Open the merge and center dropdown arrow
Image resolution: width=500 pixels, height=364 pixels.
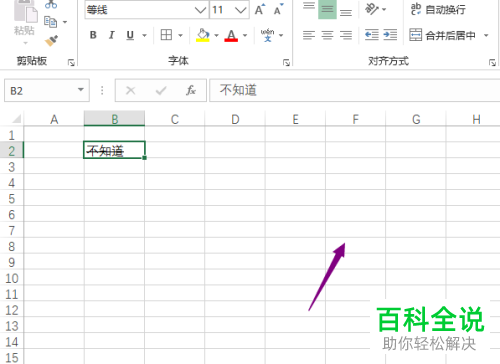486,35
